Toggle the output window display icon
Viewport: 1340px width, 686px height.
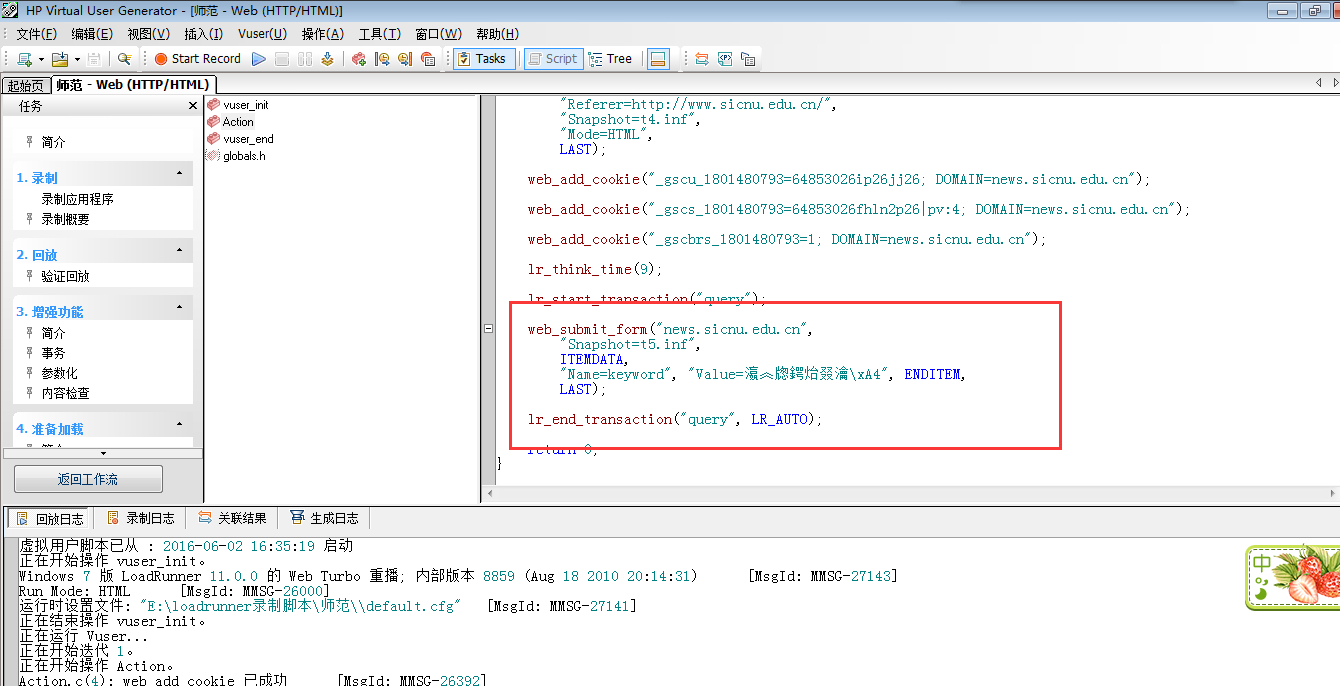tap(658, 59)
